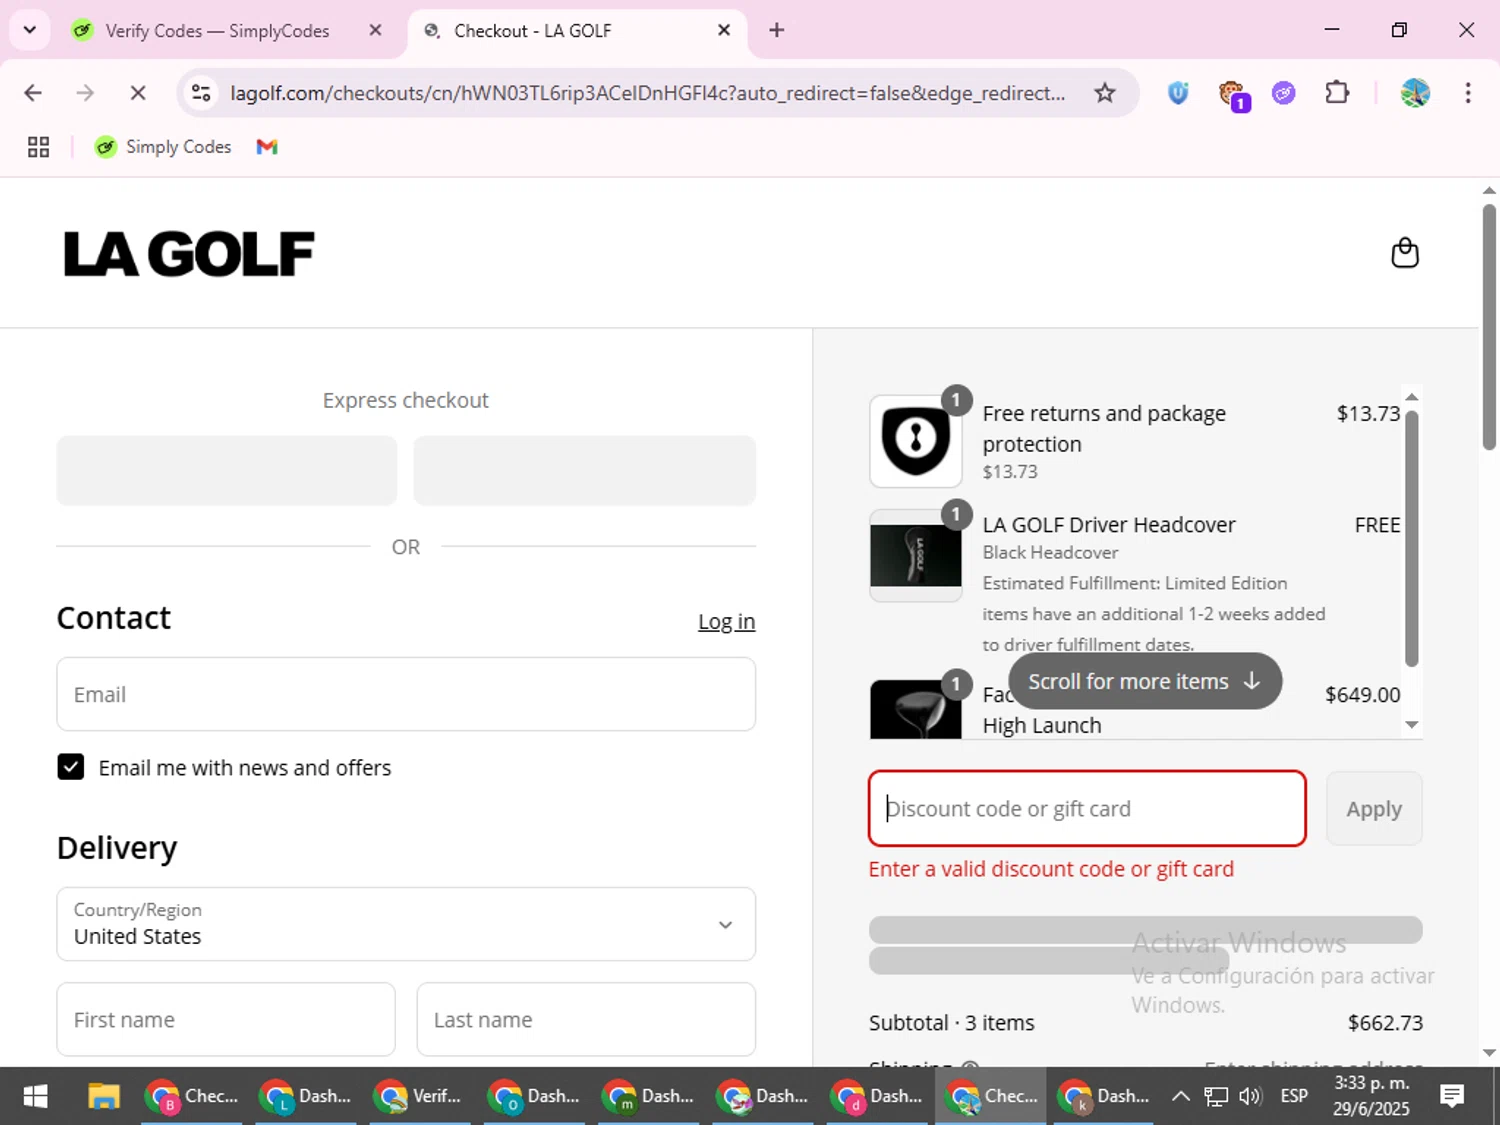Click the address bar URL
Viewport: 1500px width, 1125px height.
click(647, 93)
